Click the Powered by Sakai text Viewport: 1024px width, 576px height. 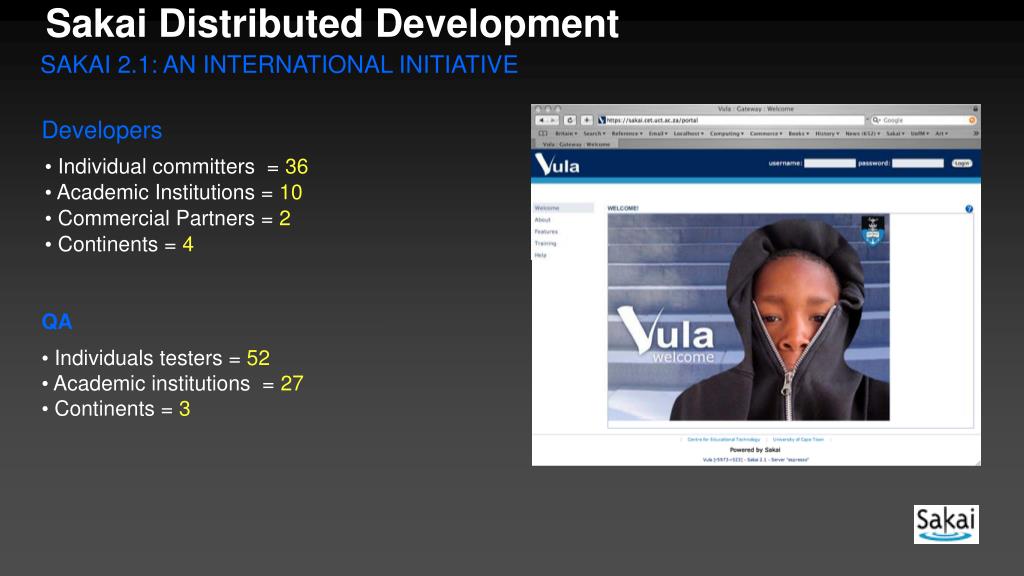coord(755,450)
